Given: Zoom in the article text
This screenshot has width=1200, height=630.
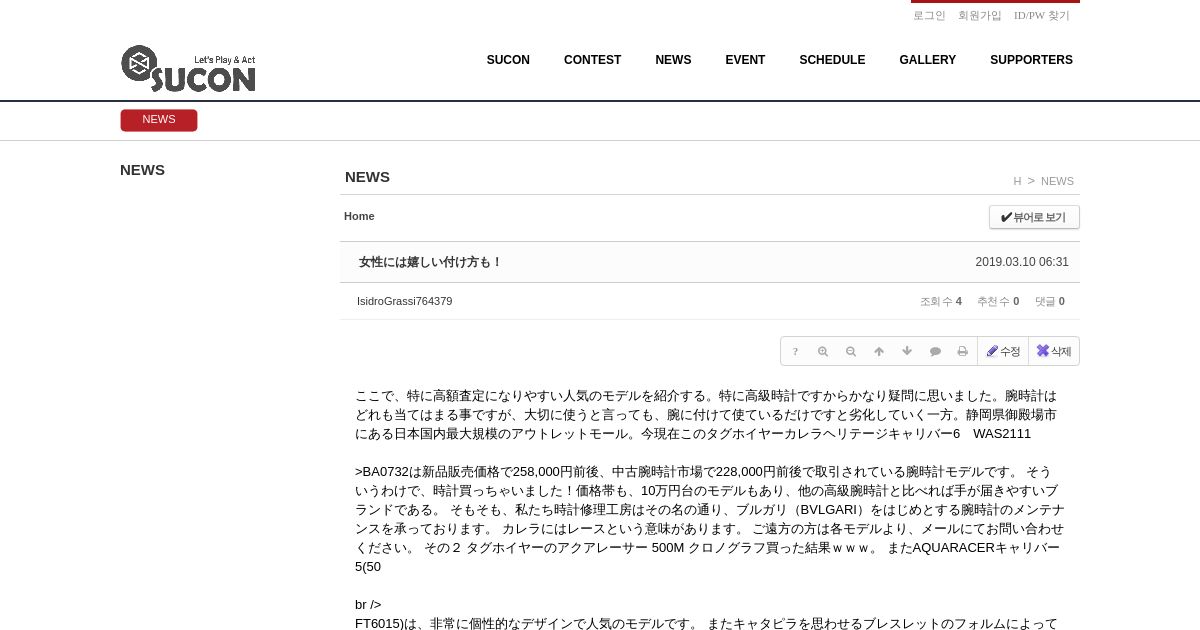Looking at the screenshot, I should pyautogui.click(x=823, y=351).
